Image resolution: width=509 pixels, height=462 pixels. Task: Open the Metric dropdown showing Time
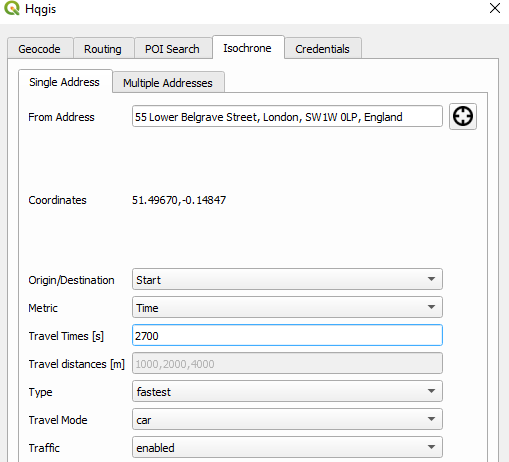click(x=287, y=307)
